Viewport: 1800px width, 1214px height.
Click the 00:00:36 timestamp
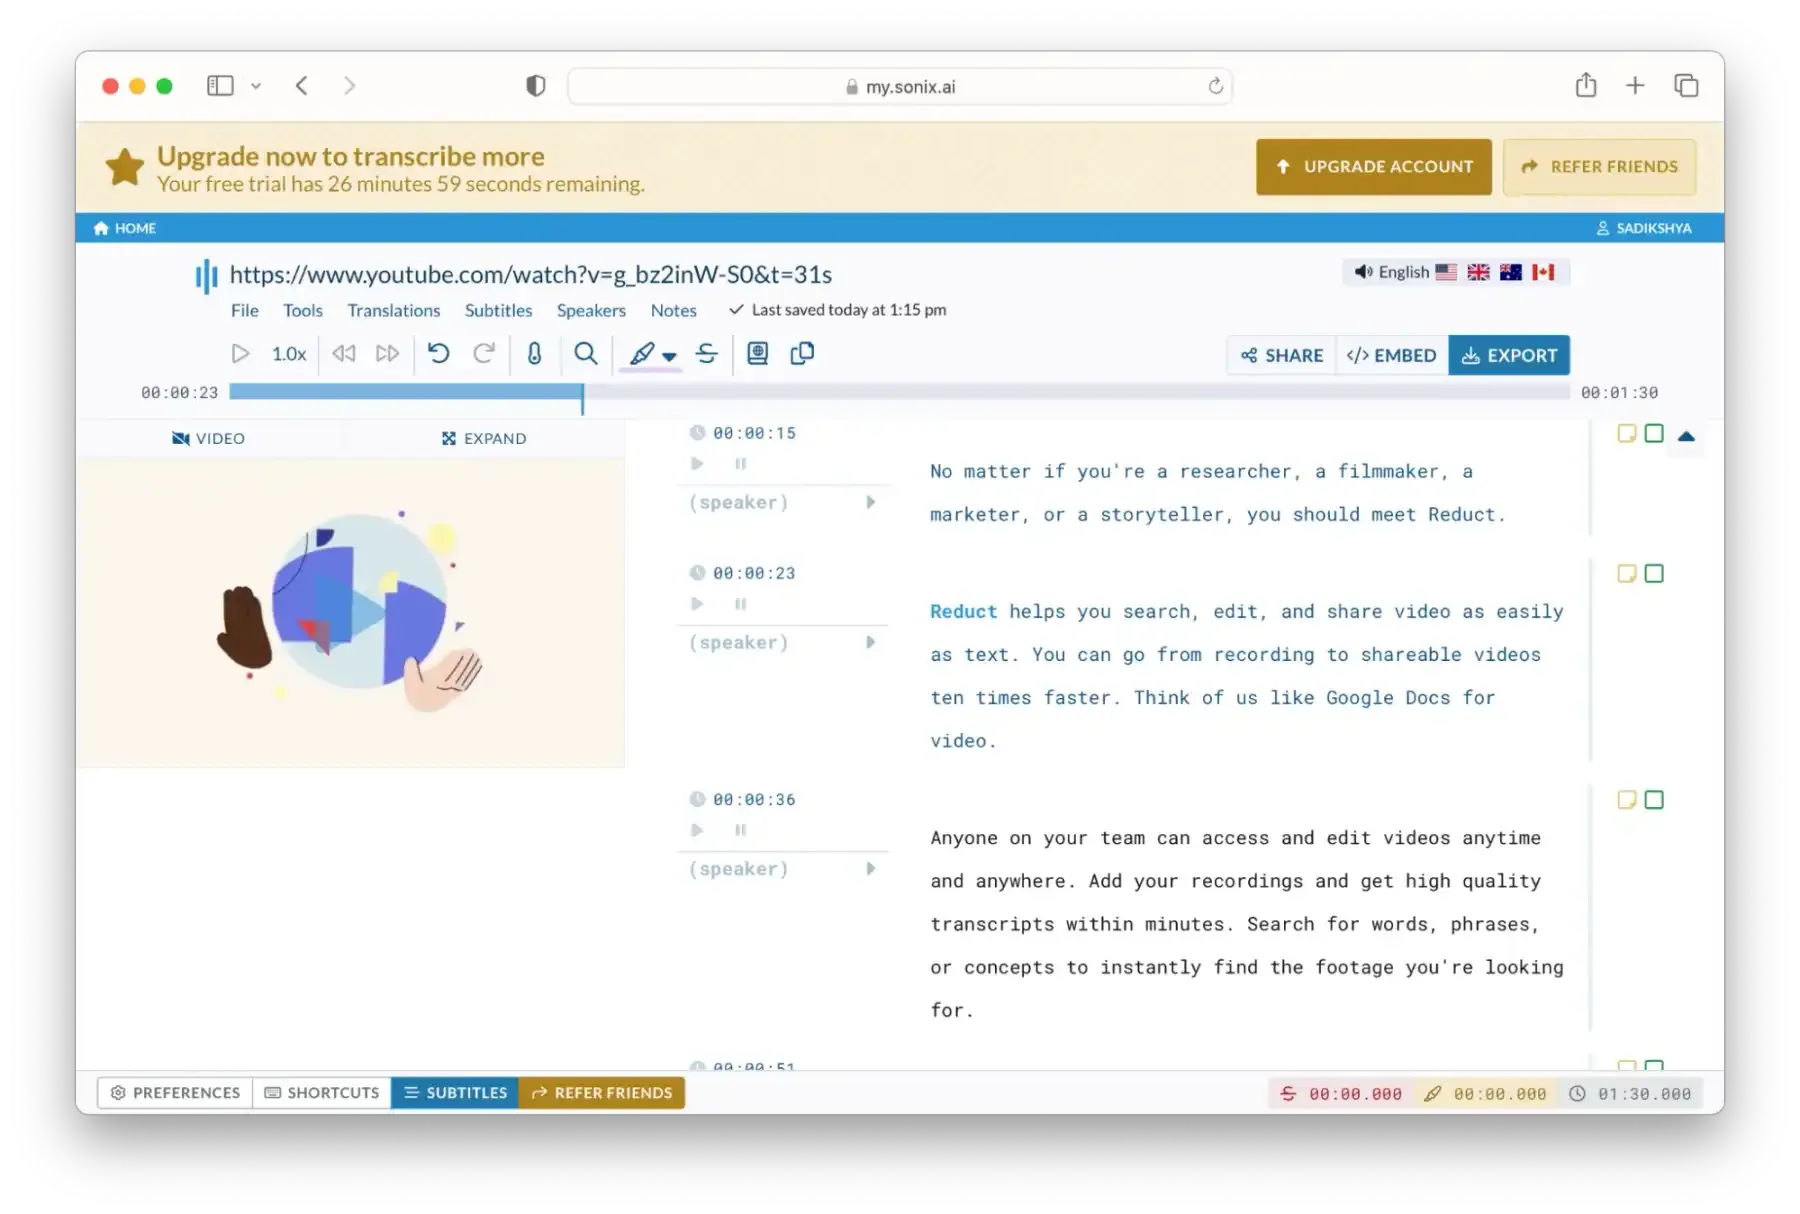click(x=754, y=799)
